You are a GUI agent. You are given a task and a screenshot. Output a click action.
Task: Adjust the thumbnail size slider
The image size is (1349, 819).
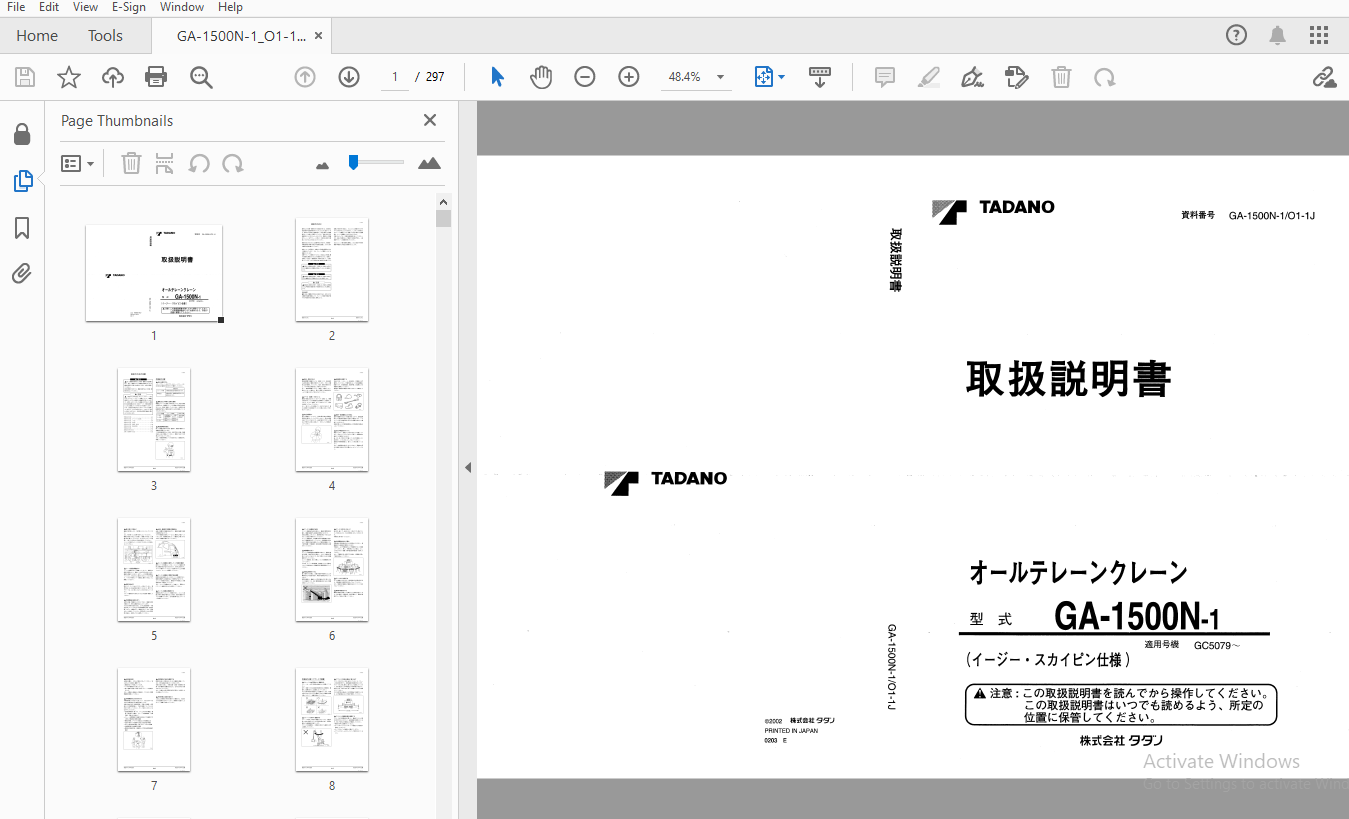[x=354, y=162]
